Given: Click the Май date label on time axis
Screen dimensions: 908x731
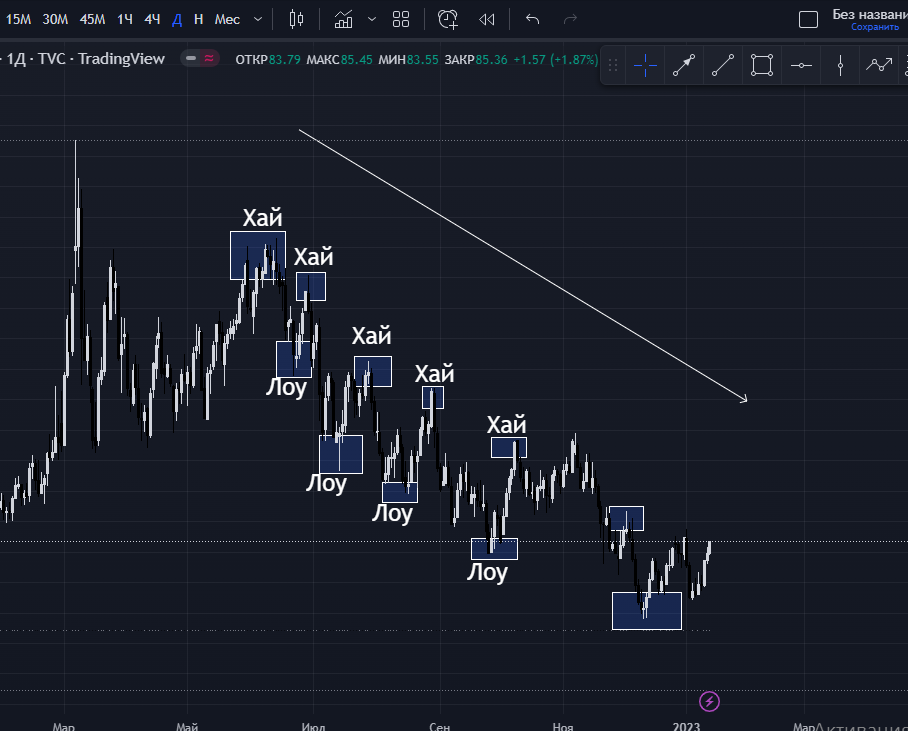Looking at the screenshot, I should pos(187,726).
